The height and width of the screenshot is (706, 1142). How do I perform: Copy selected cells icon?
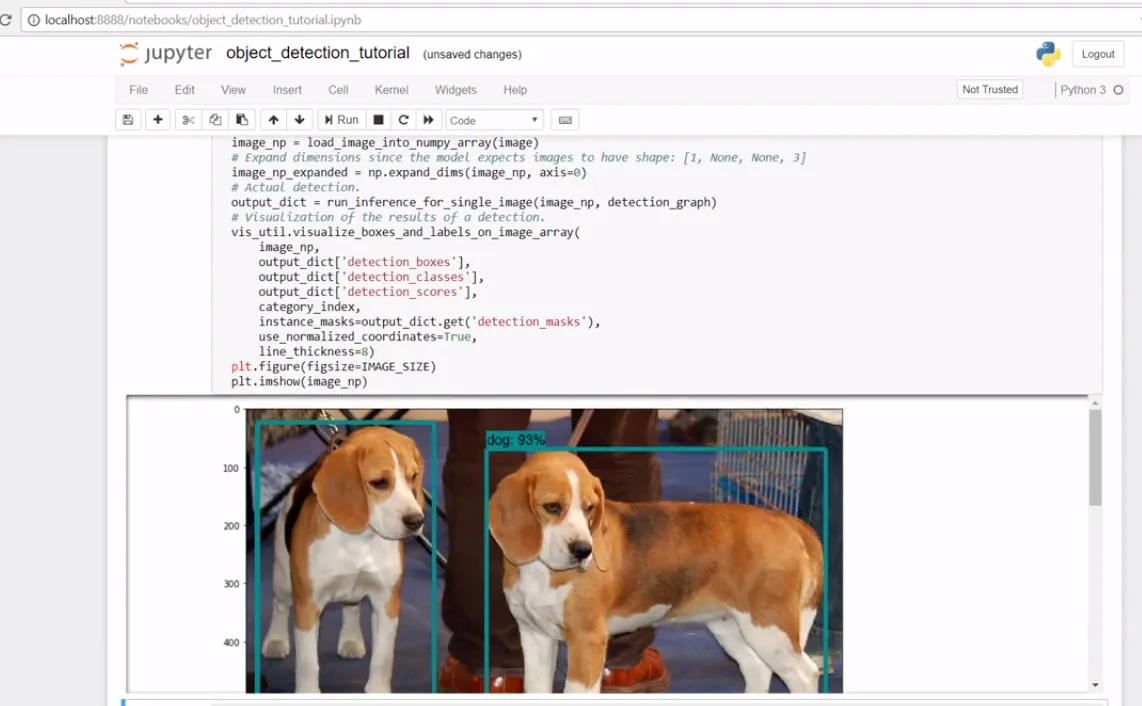215,119
